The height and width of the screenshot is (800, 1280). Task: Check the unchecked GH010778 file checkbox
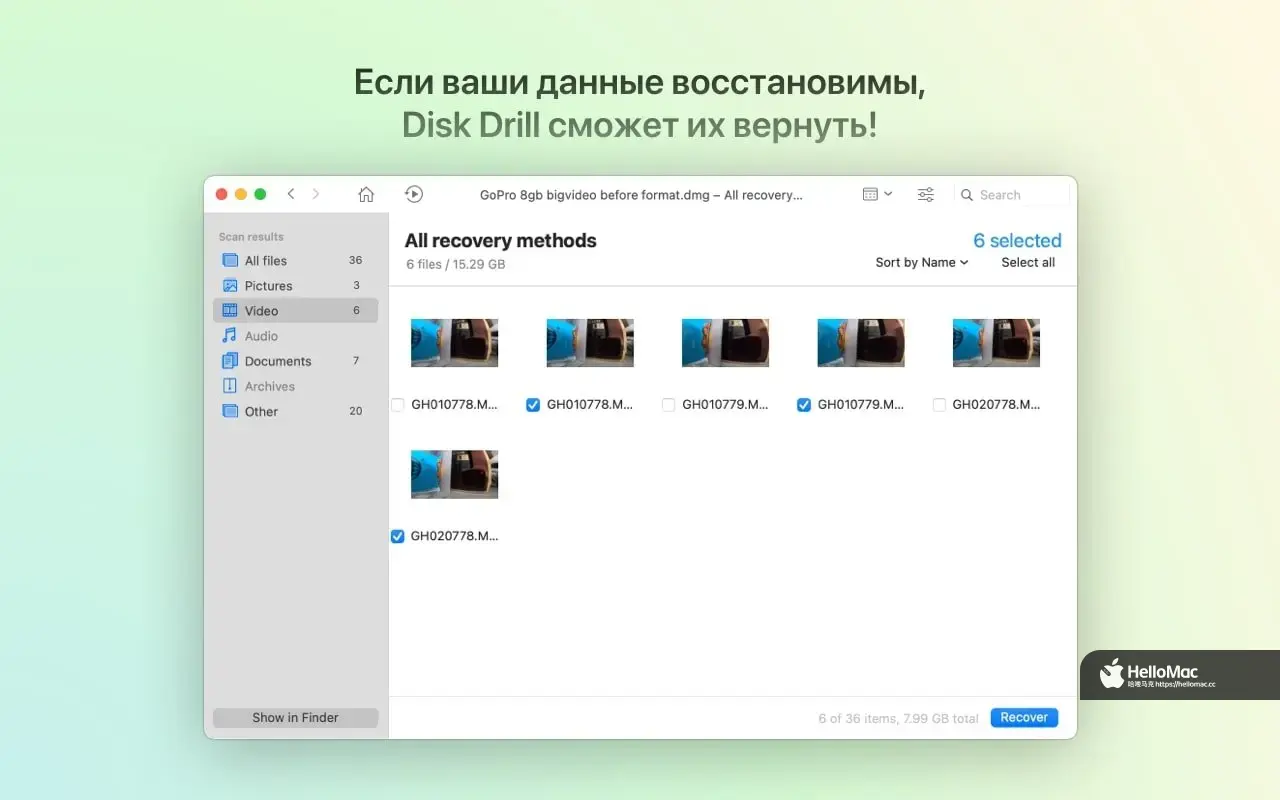click(397, 405)
